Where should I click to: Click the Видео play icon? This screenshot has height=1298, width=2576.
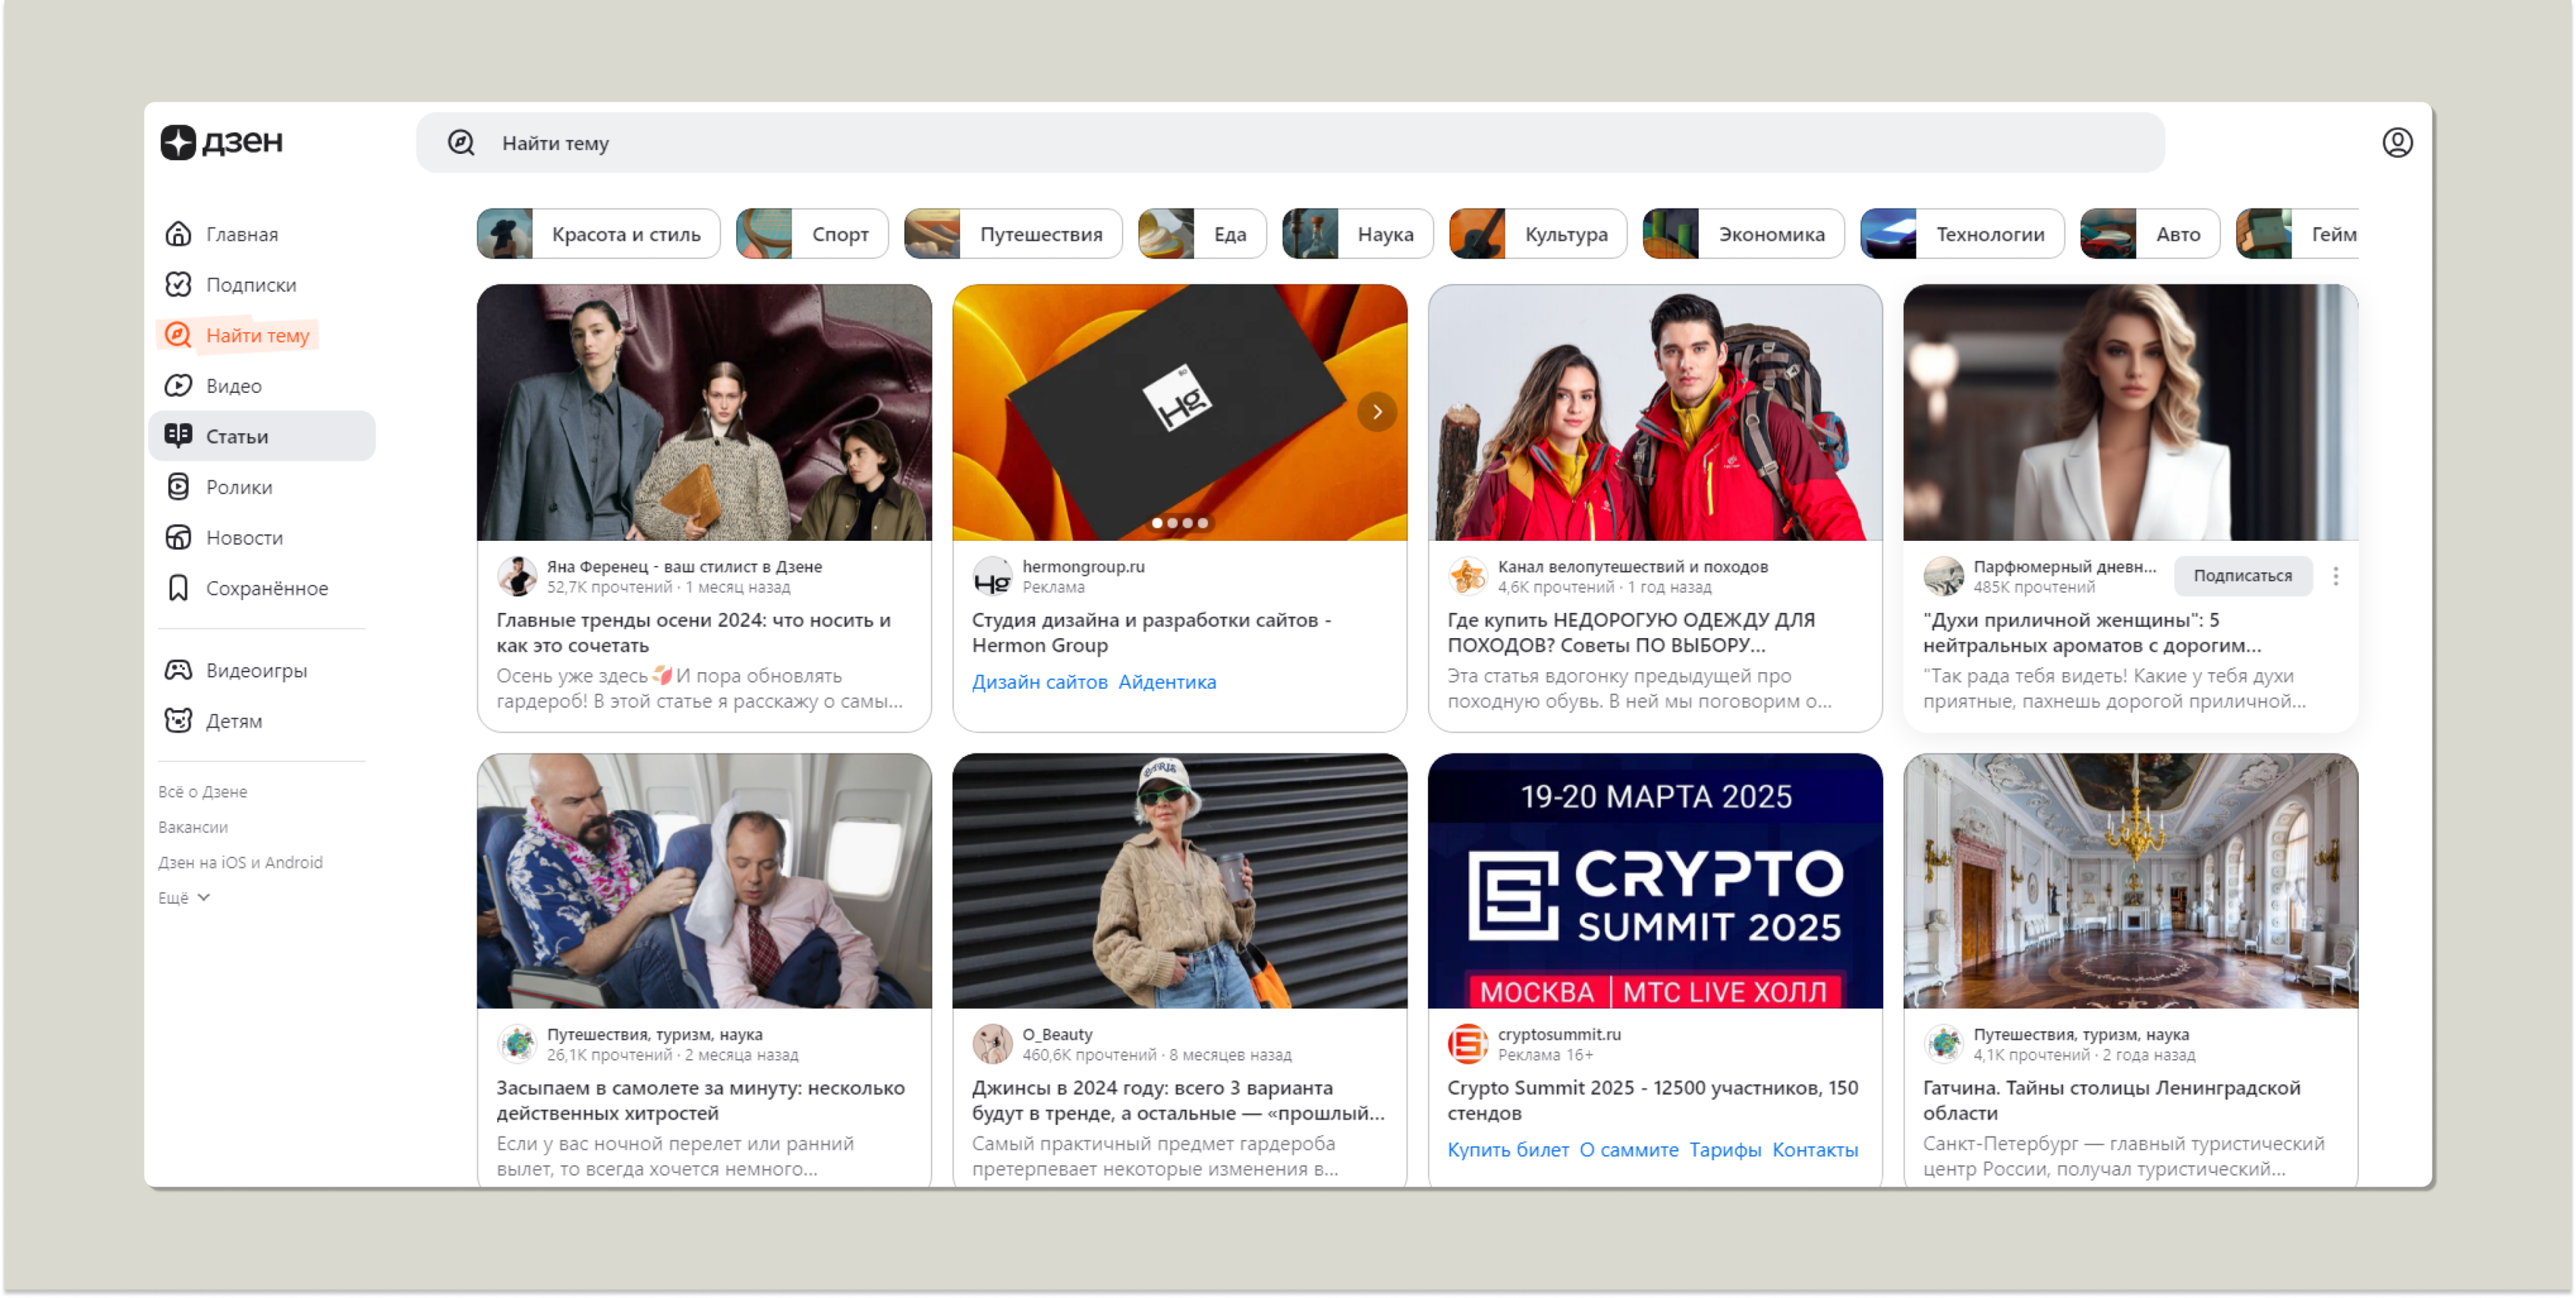(178, 386)
